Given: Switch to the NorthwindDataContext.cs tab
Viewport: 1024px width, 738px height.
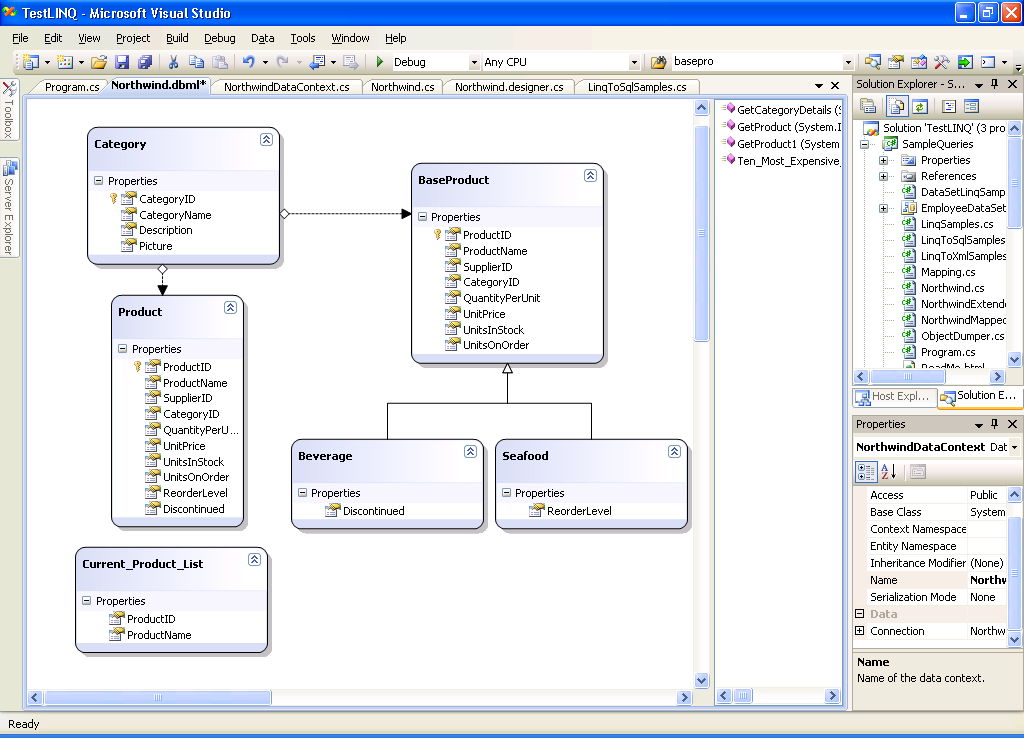Looking at the screenshot, I should pyautogui.click(x=287, y=87).
